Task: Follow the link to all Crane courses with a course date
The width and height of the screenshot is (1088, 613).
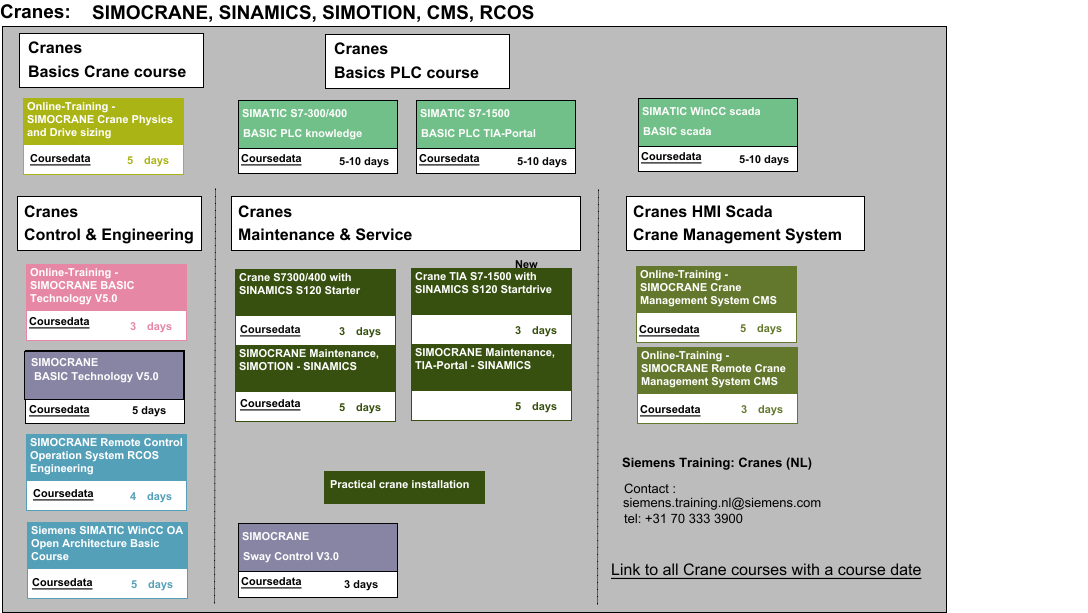Action: (x=766, y=570)
